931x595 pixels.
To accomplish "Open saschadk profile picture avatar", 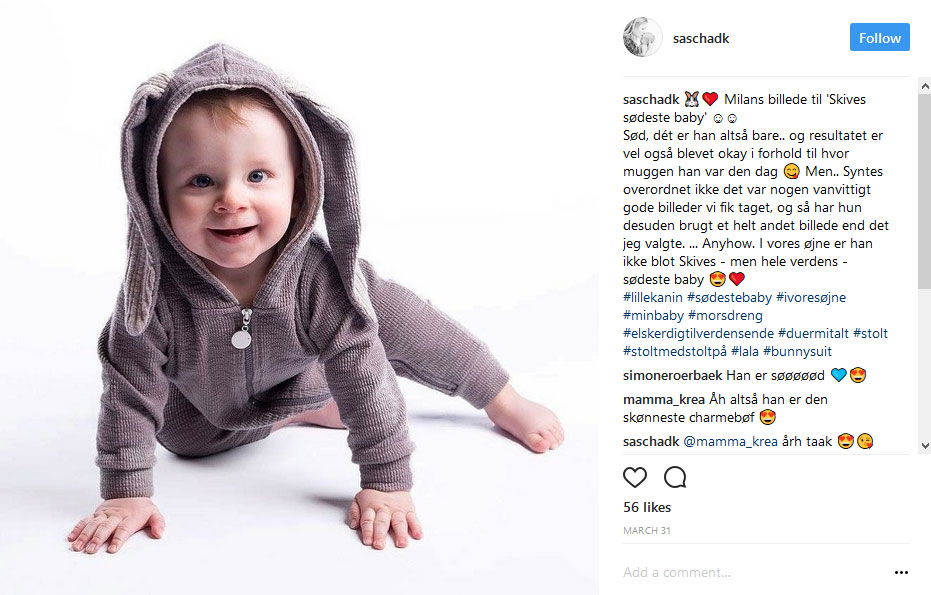I will click(x=642, y=37).
